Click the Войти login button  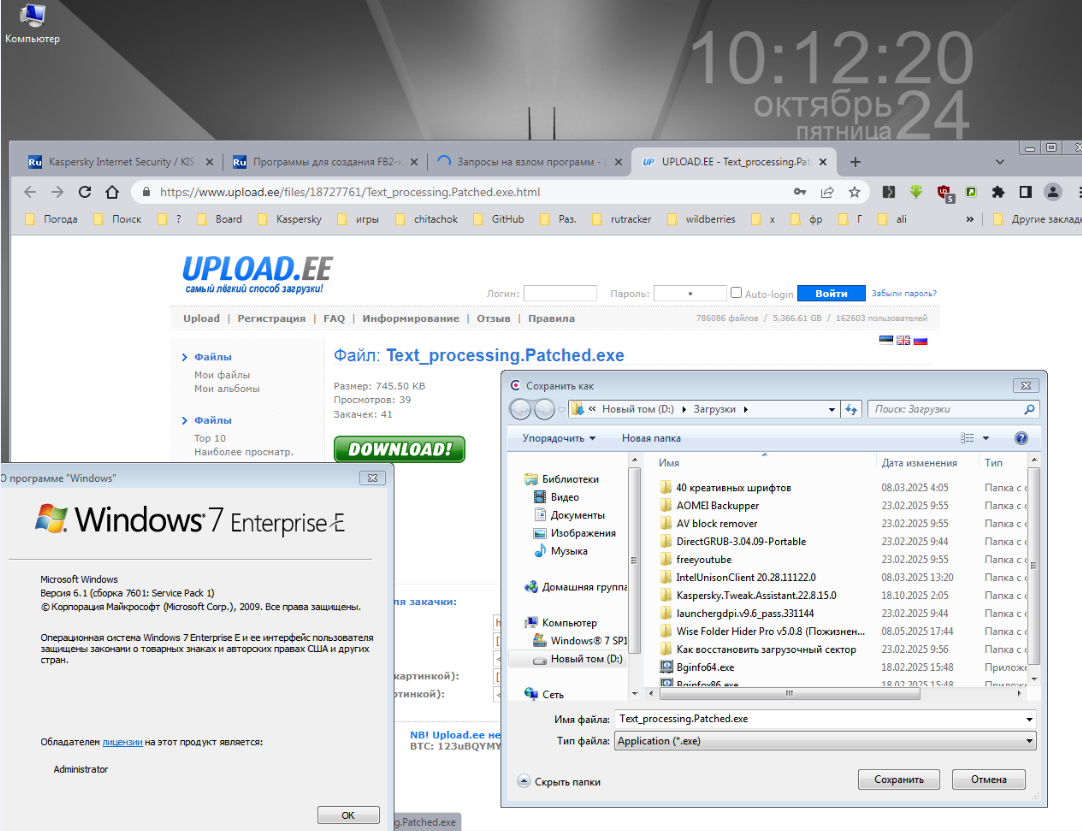point(832,293)
